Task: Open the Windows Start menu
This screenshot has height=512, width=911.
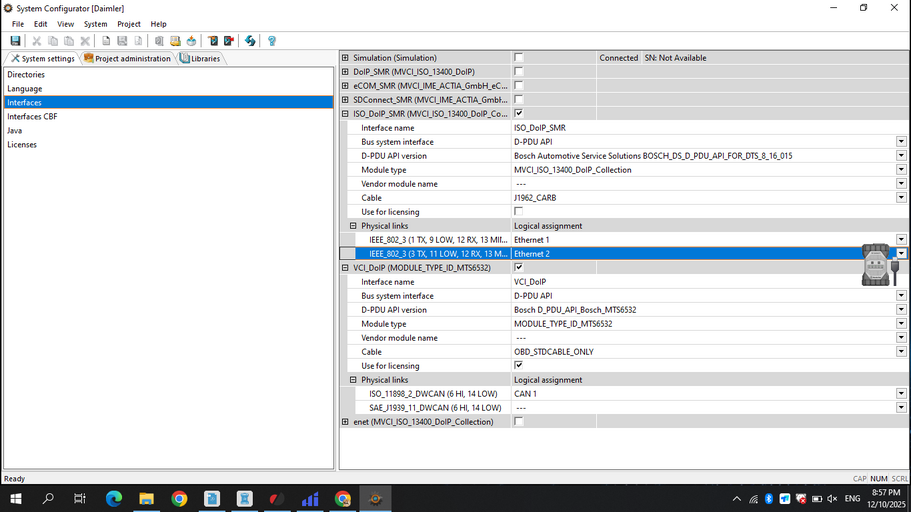Action: (16, 499)
